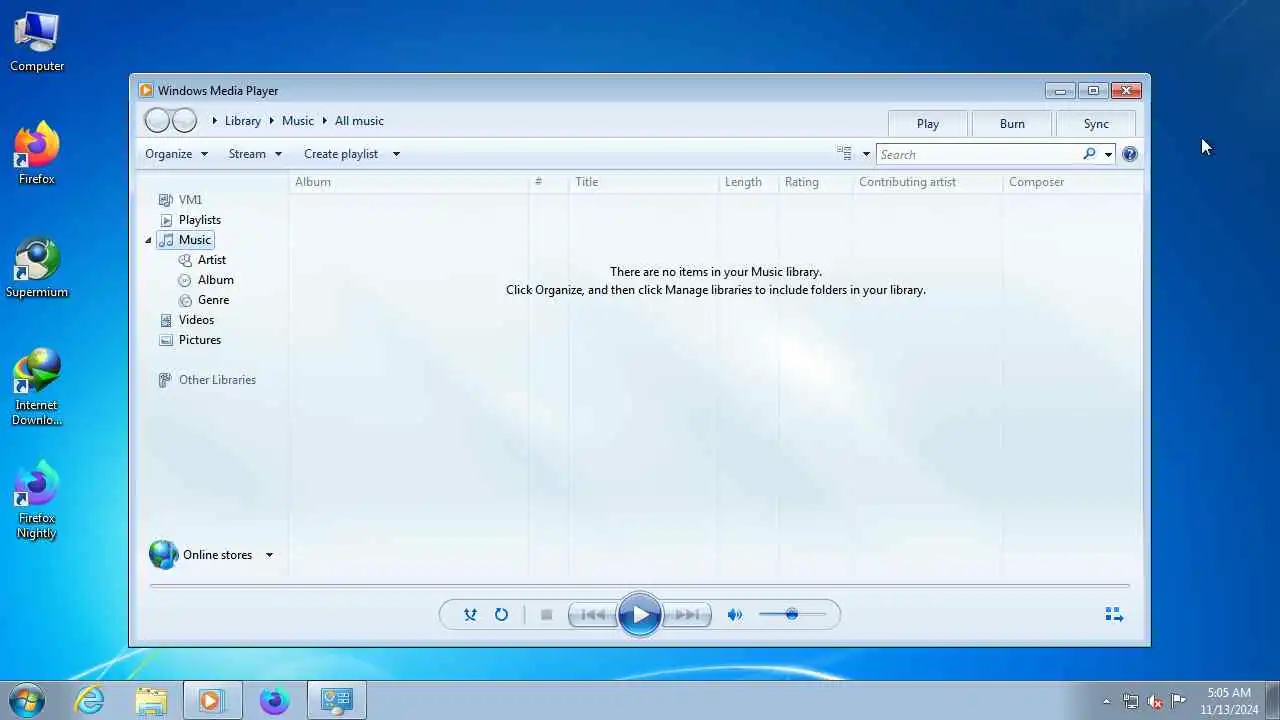The width and height of the screenshot is (1280, 720).
Task: Click the taskbar clock showing 5:05 AM
Action: (x=1229, y=701)
